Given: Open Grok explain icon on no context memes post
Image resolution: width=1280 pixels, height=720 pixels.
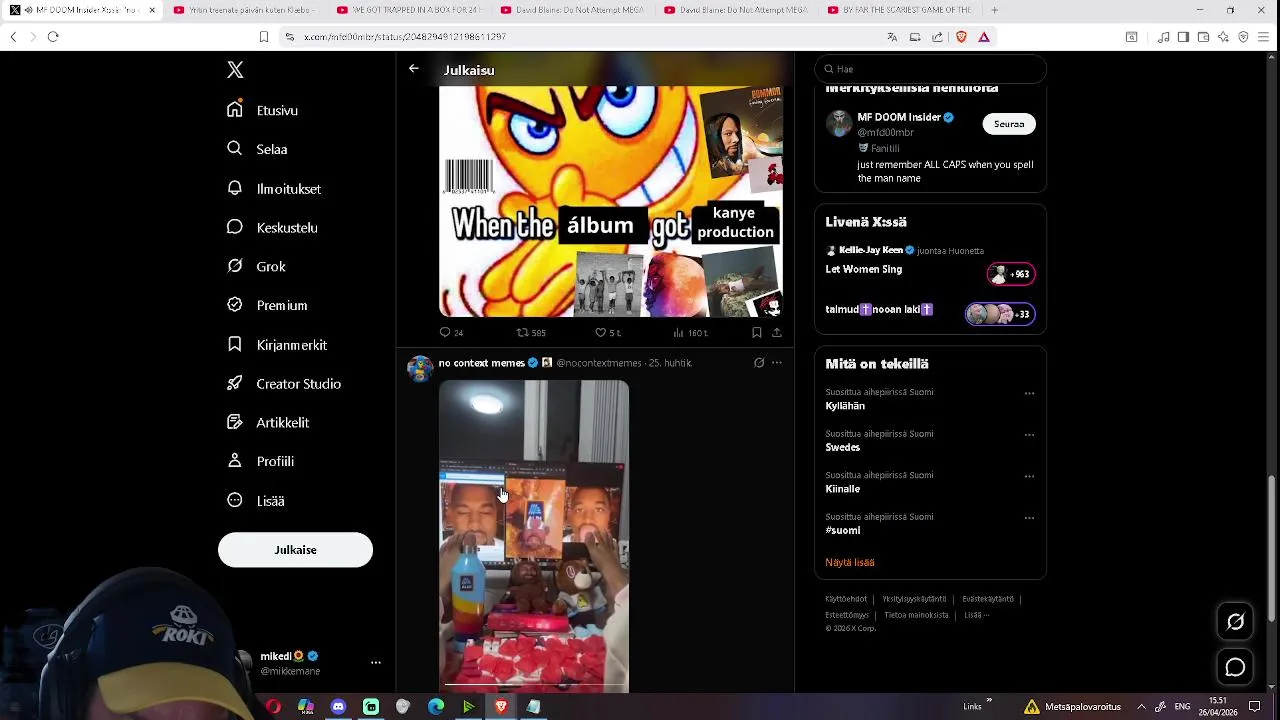Looking at the screenshot, I should click(x=759, y=363).
